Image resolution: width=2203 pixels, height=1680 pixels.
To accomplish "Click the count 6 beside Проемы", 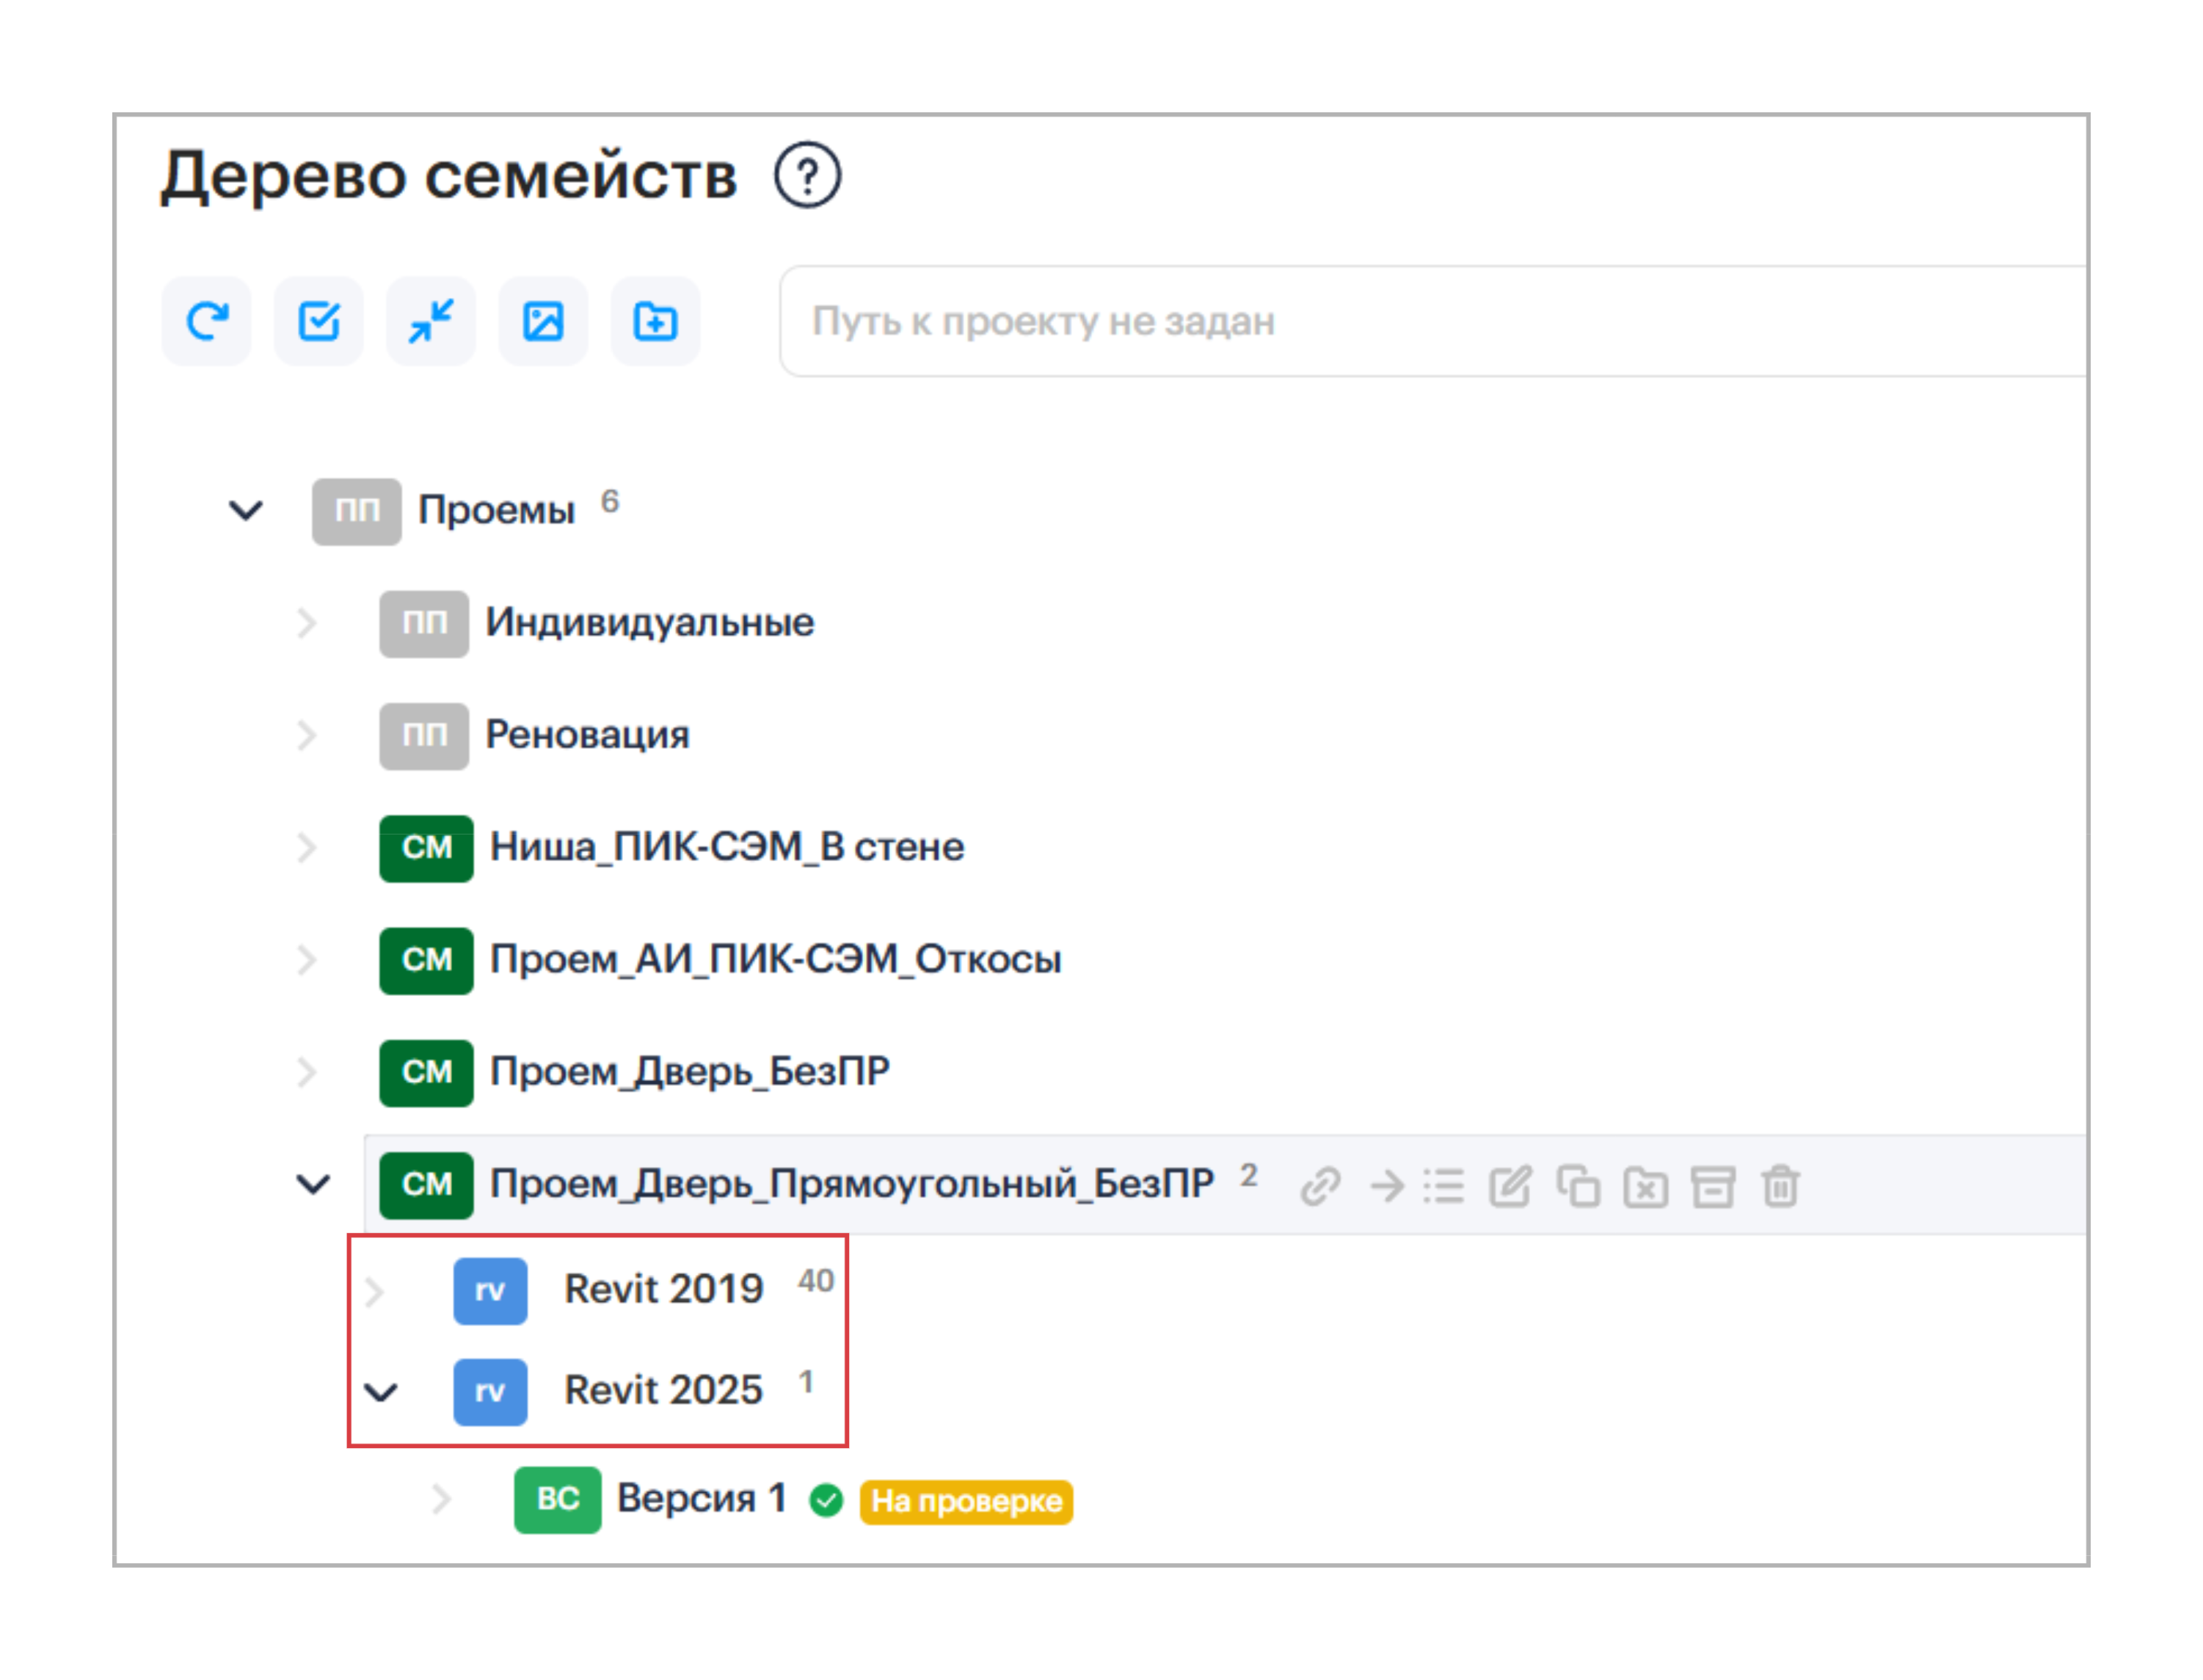I will pos(610,501).
